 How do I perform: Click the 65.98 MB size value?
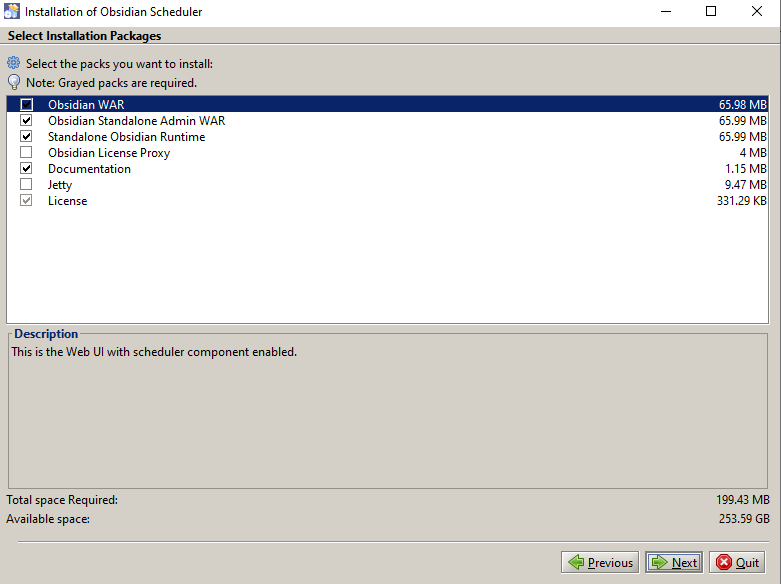coord(742,105)
